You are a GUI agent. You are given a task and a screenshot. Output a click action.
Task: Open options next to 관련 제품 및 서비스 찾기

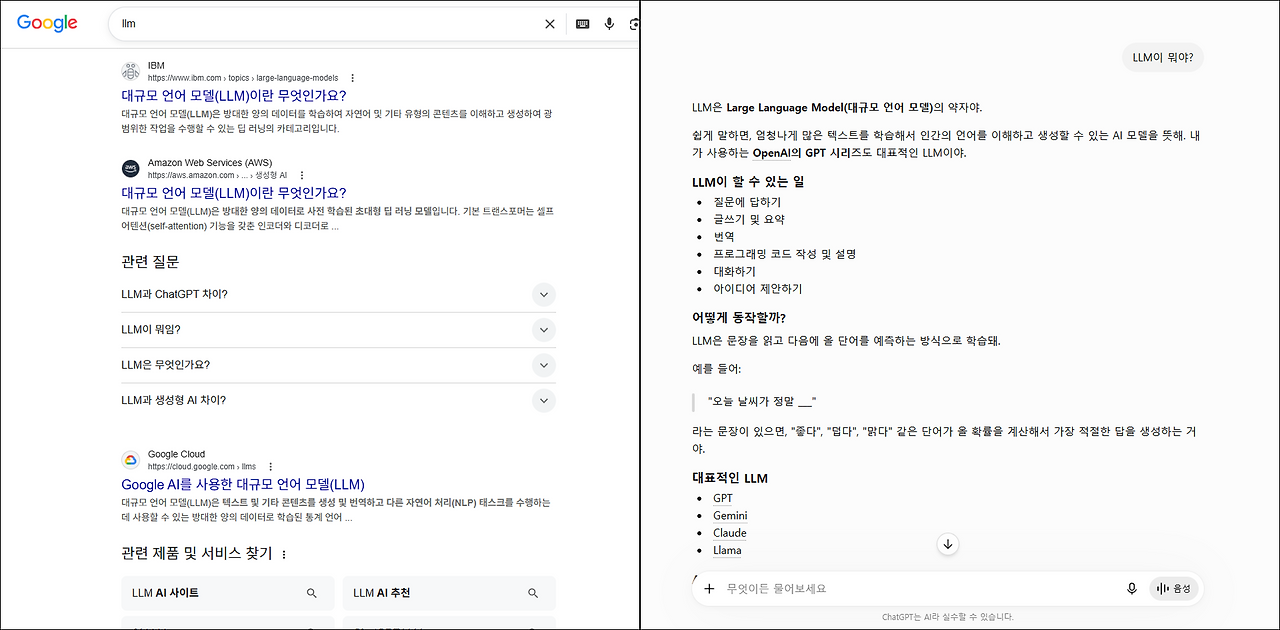(284, 554)
